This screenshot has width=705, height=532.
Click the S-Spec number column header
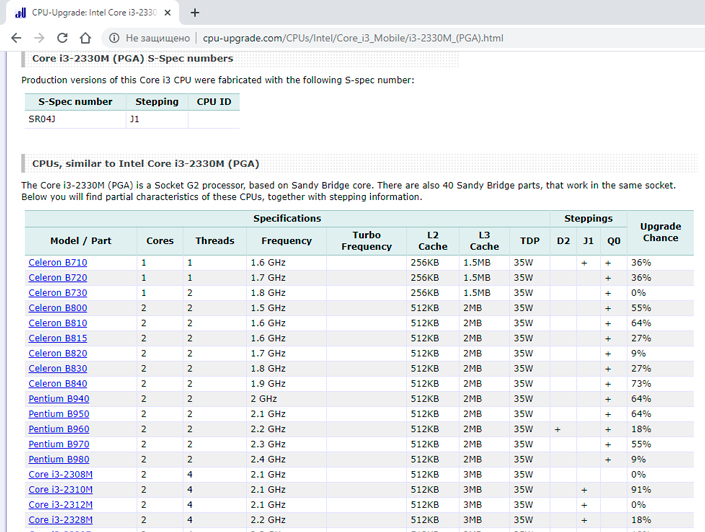75,102
